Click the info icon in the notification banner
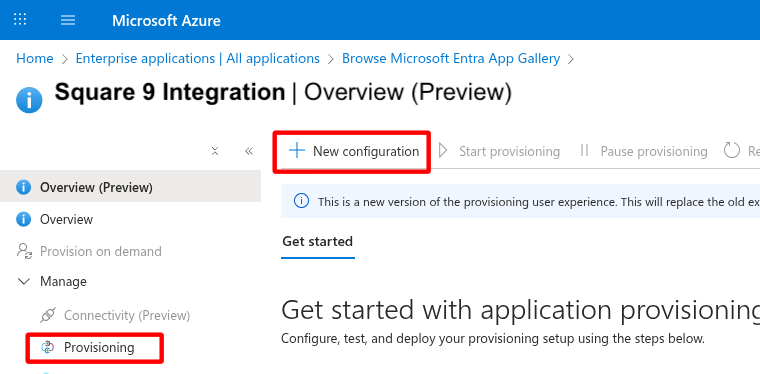This screenshot has width=760, height=374. tap(301, 201)
